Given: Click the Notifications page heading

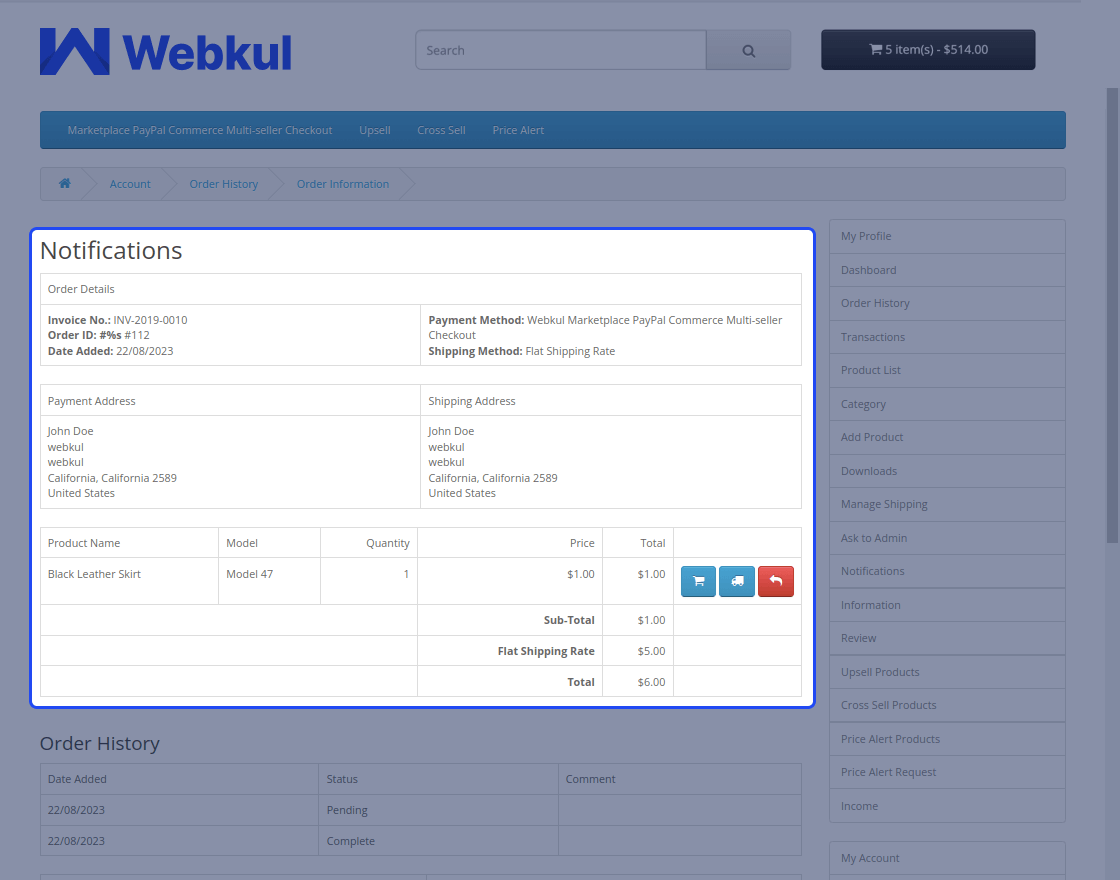Looking at the screenshot, I should pyautogui.click(x=111, y=251).
